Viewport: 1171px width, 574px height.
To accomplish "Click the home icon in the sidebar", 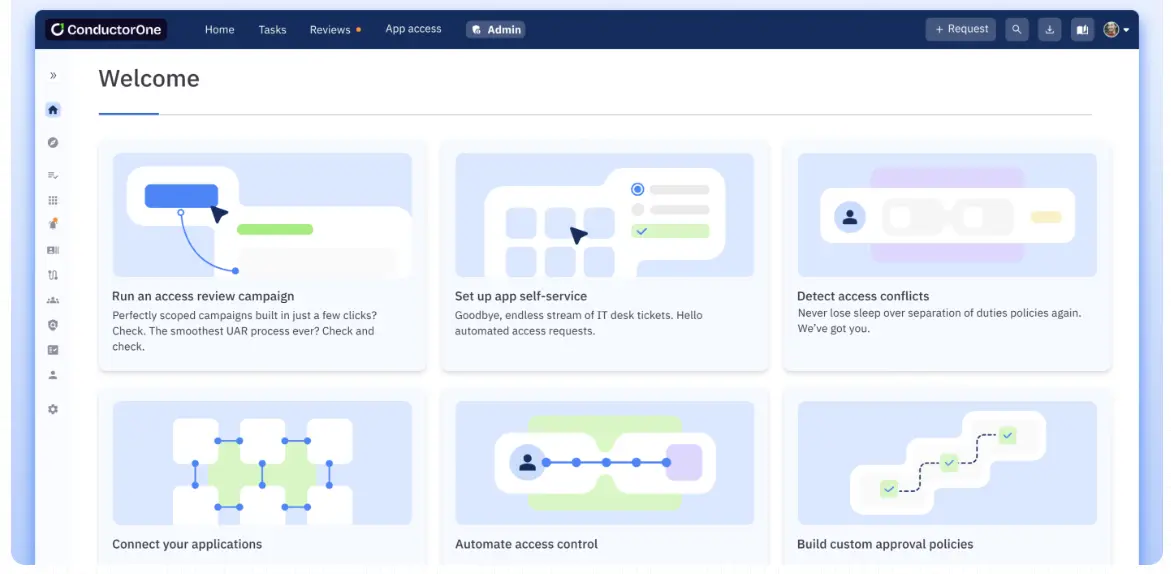I will [x=53, y=110].
